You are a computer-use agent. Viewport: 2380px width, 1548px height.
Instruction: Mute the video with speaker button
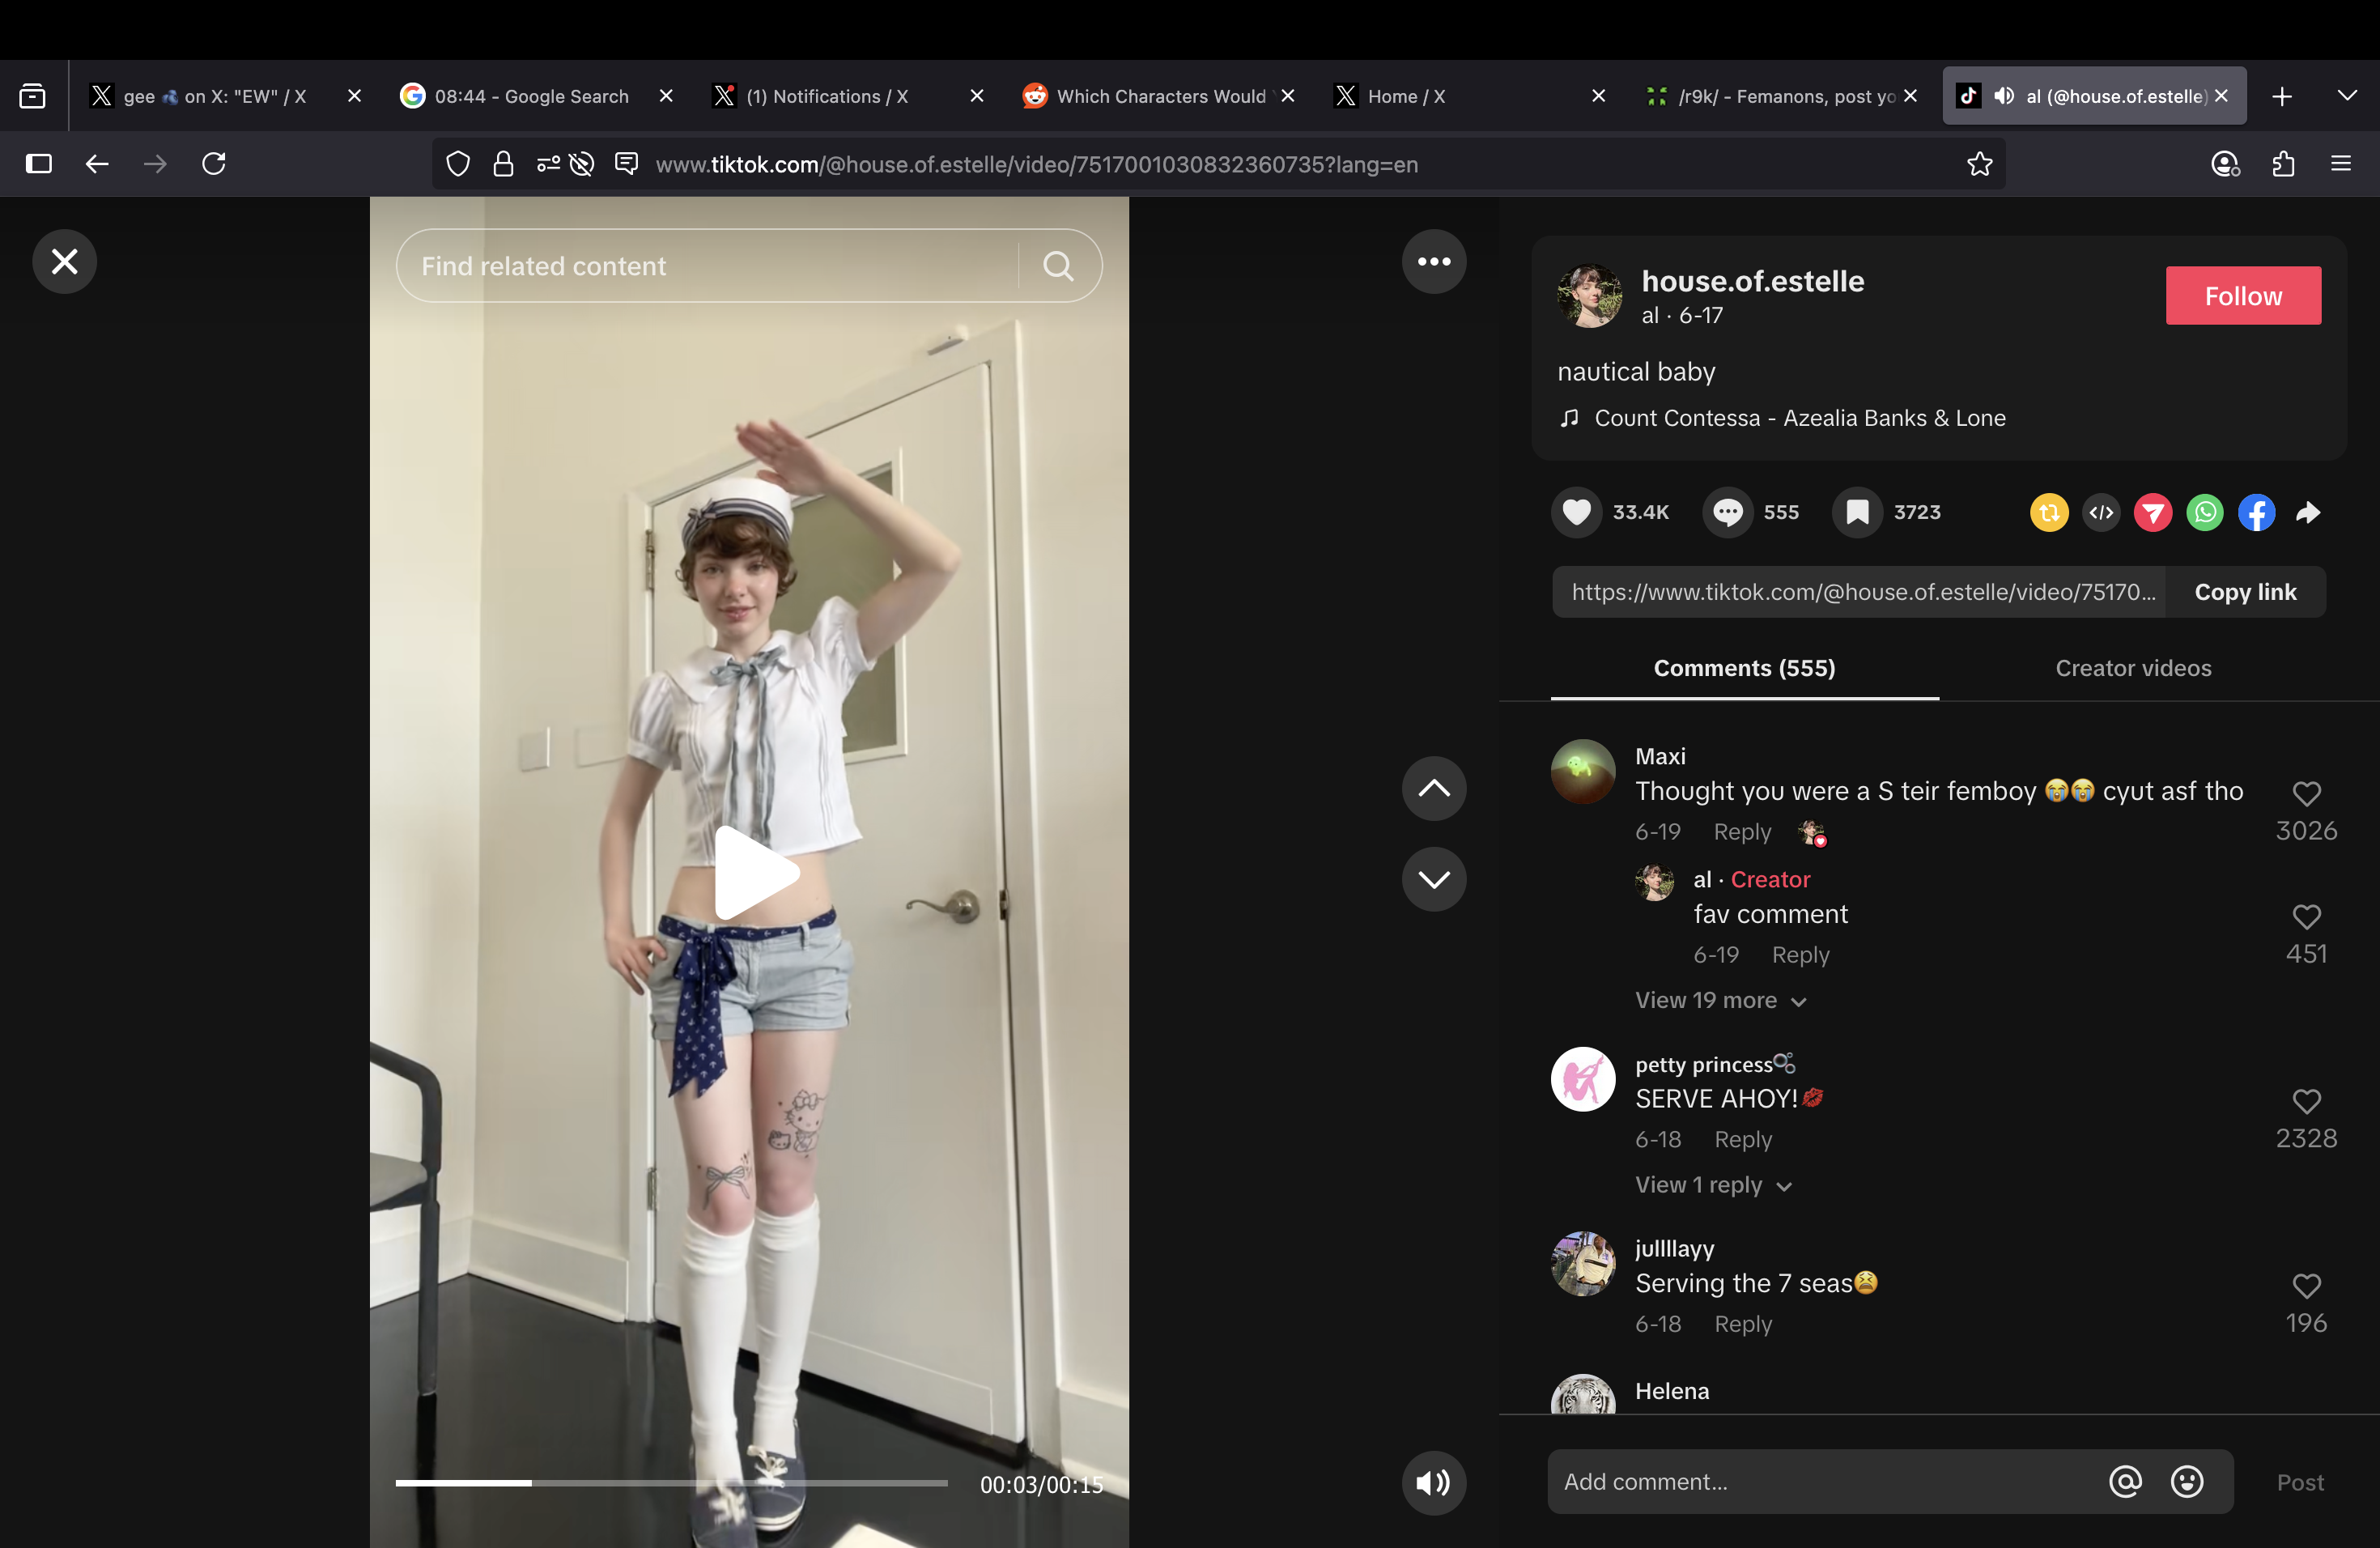coord(1433,1482)
